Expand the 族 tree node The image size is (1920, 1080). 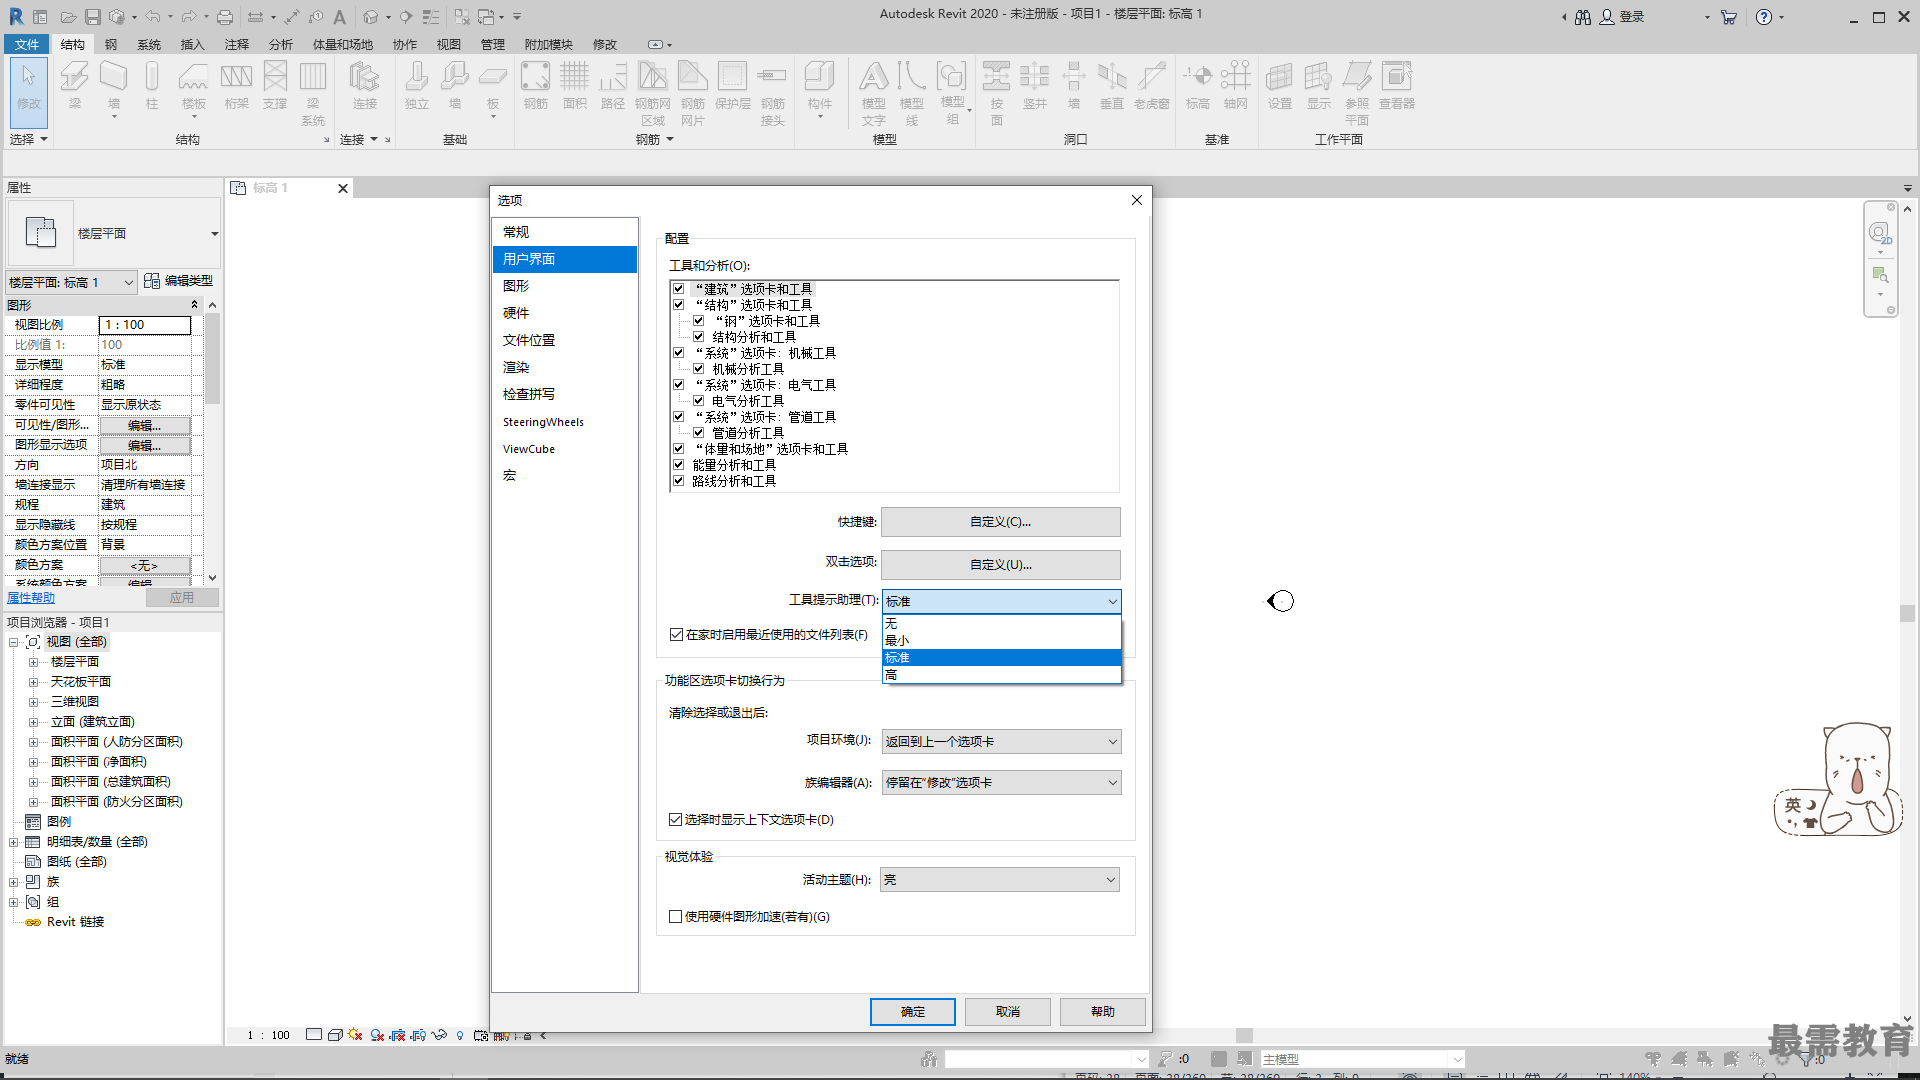click(x=13, y=882)
